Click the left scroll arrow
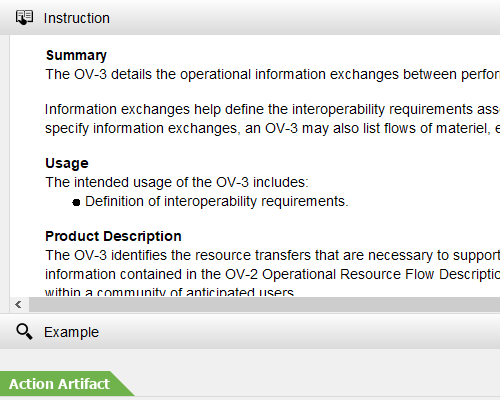Image resolution: width=500 pixels, height=400 pixels. (x=18, y=304)
